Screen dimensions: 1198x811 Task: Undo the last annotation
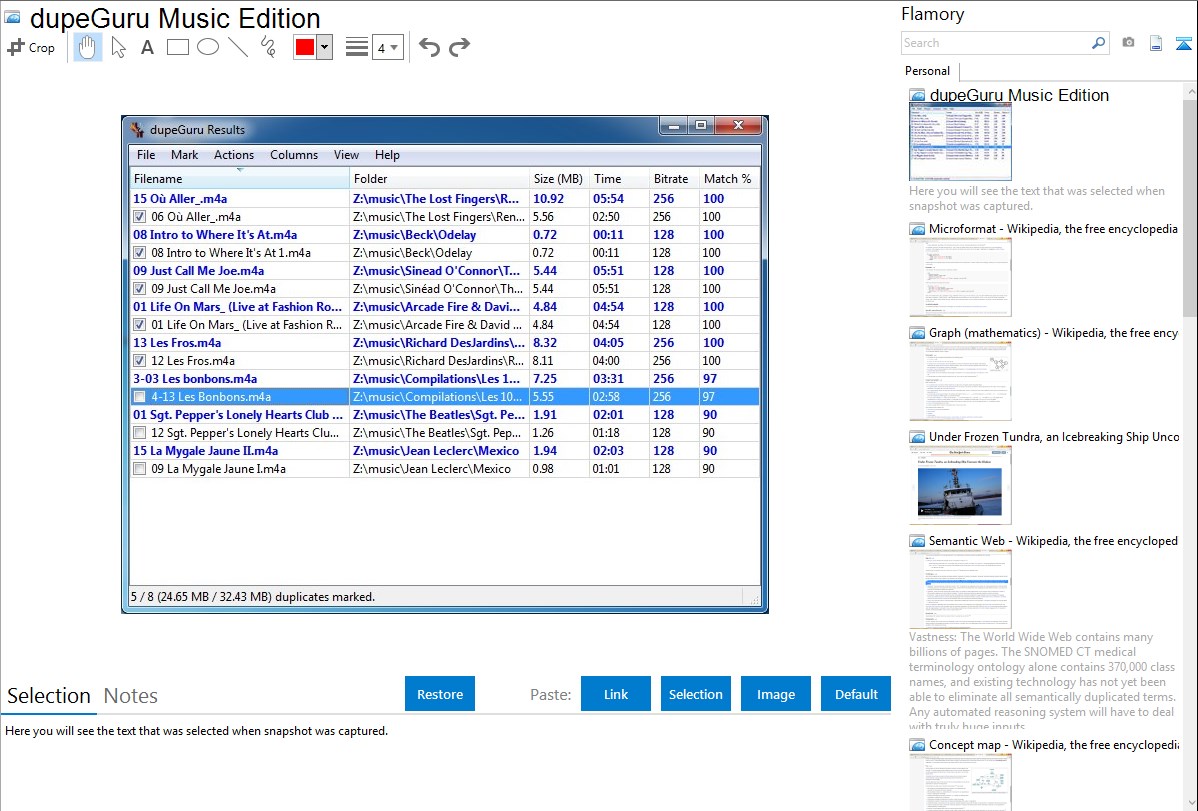[429, 47]
